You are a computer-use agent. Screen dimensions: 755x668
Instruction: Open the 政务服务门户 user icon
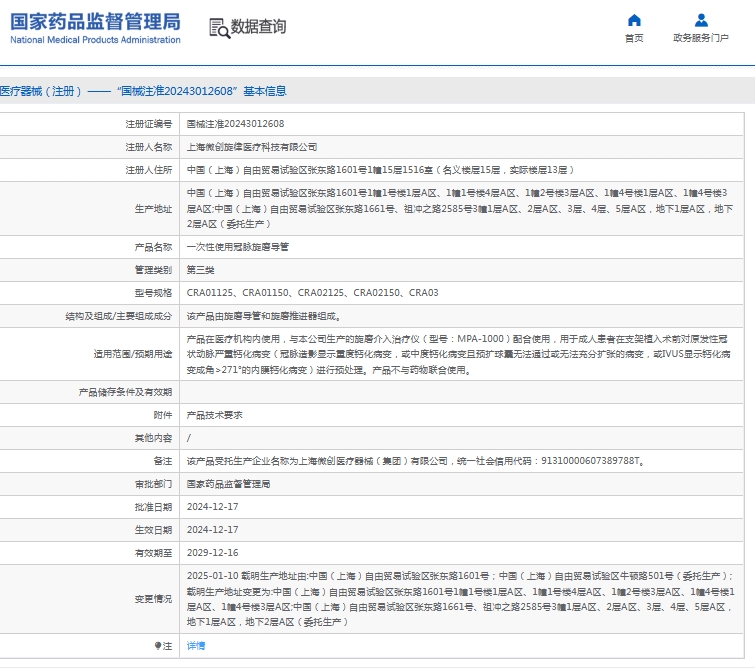701,20
